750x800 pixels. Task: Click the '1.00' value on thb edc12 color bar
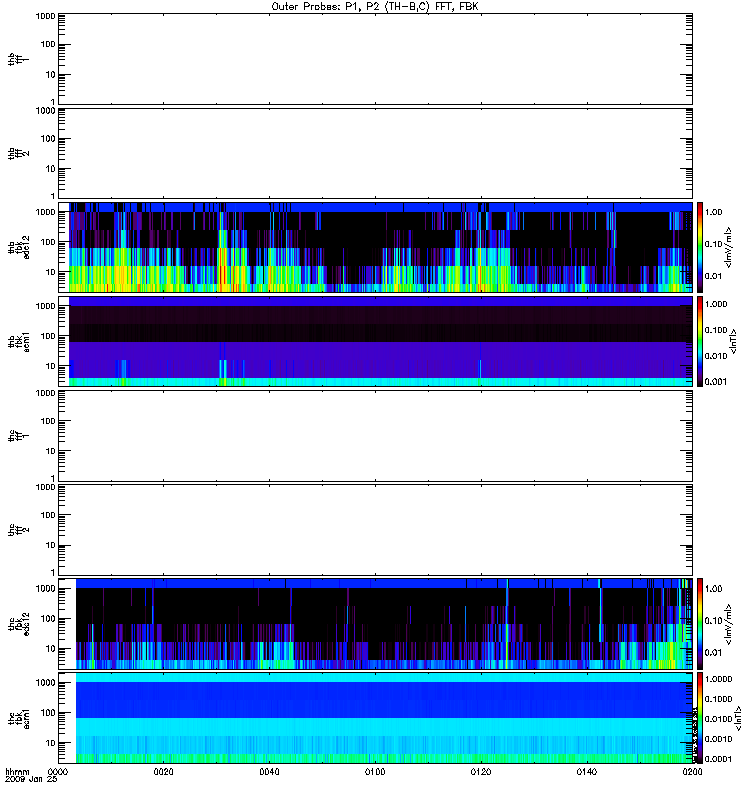click(713, 212)
